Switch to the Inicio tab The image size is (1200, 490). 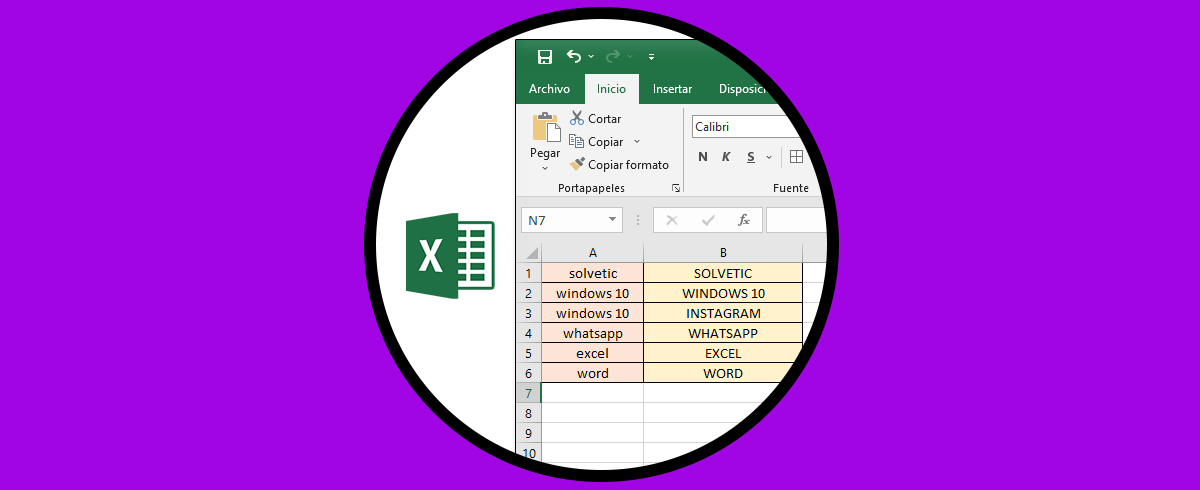611,89
